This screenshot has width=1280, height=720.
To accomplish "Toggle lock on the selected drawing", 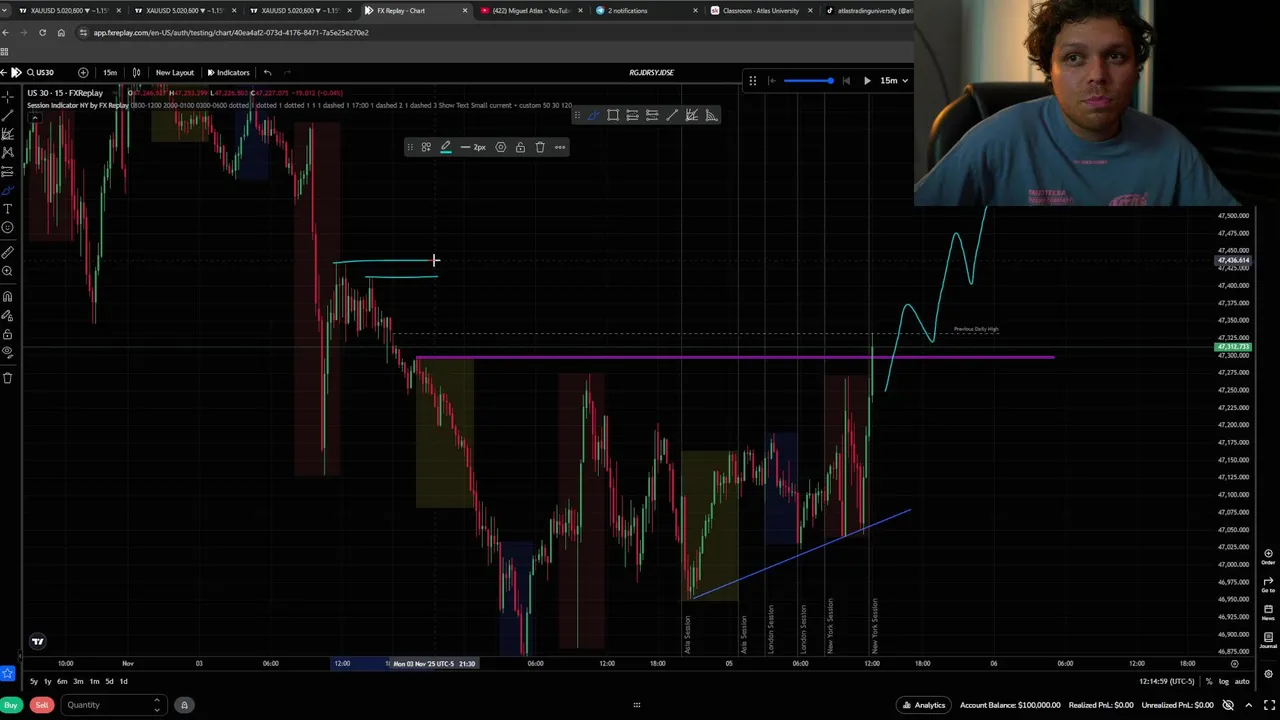I will click(x=520, y=147).
